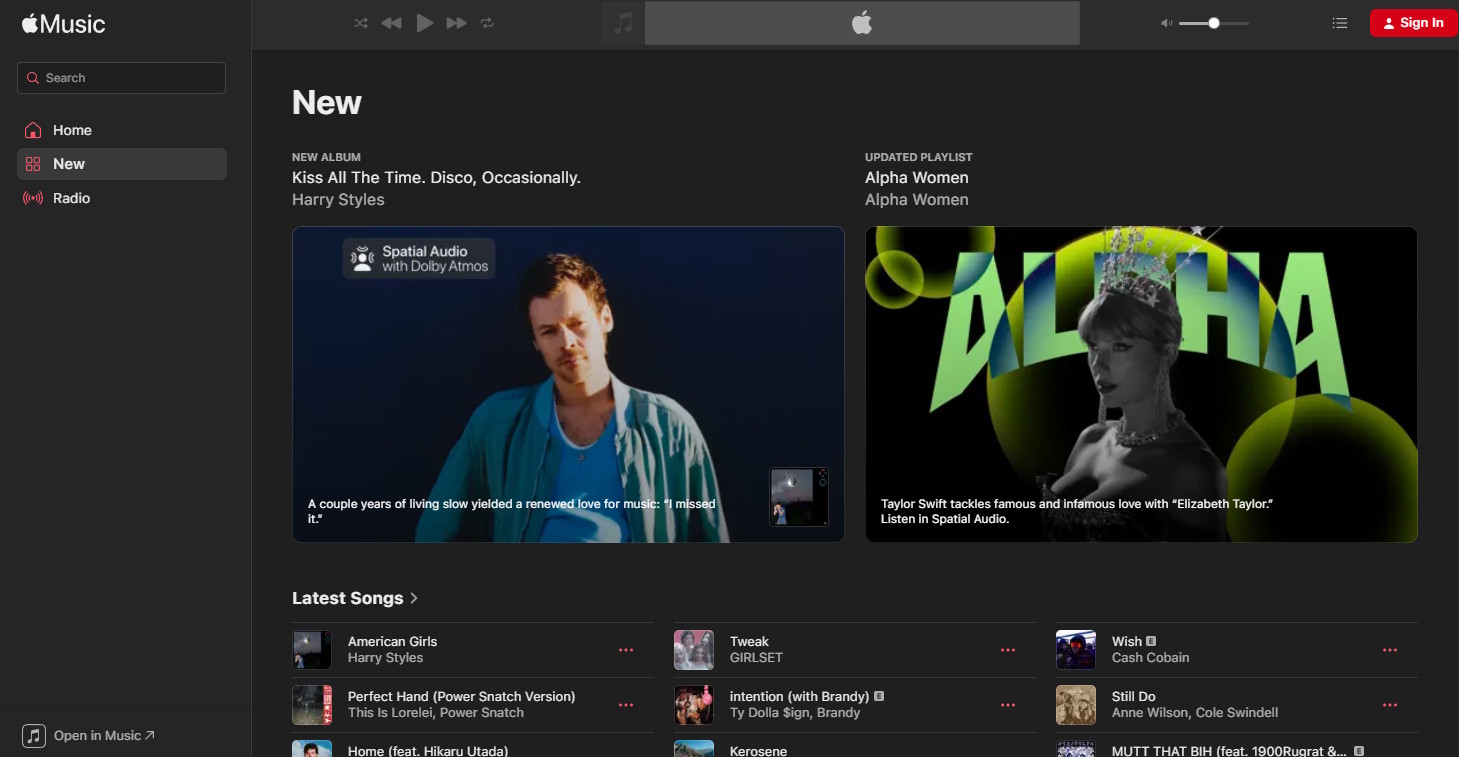Click the Sign In button
1459x757 pixels.
[x=1413, y=23]
